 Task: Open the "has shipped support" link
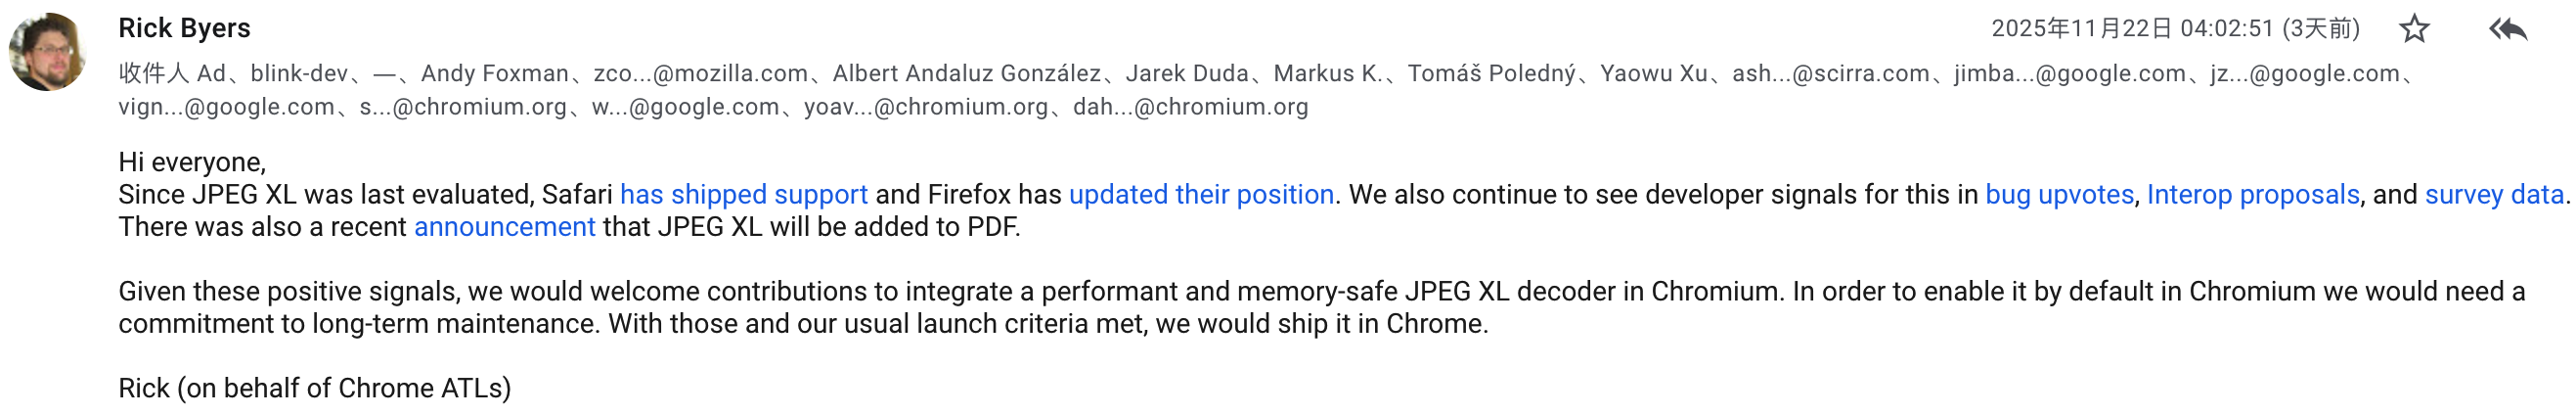(743, 194)
